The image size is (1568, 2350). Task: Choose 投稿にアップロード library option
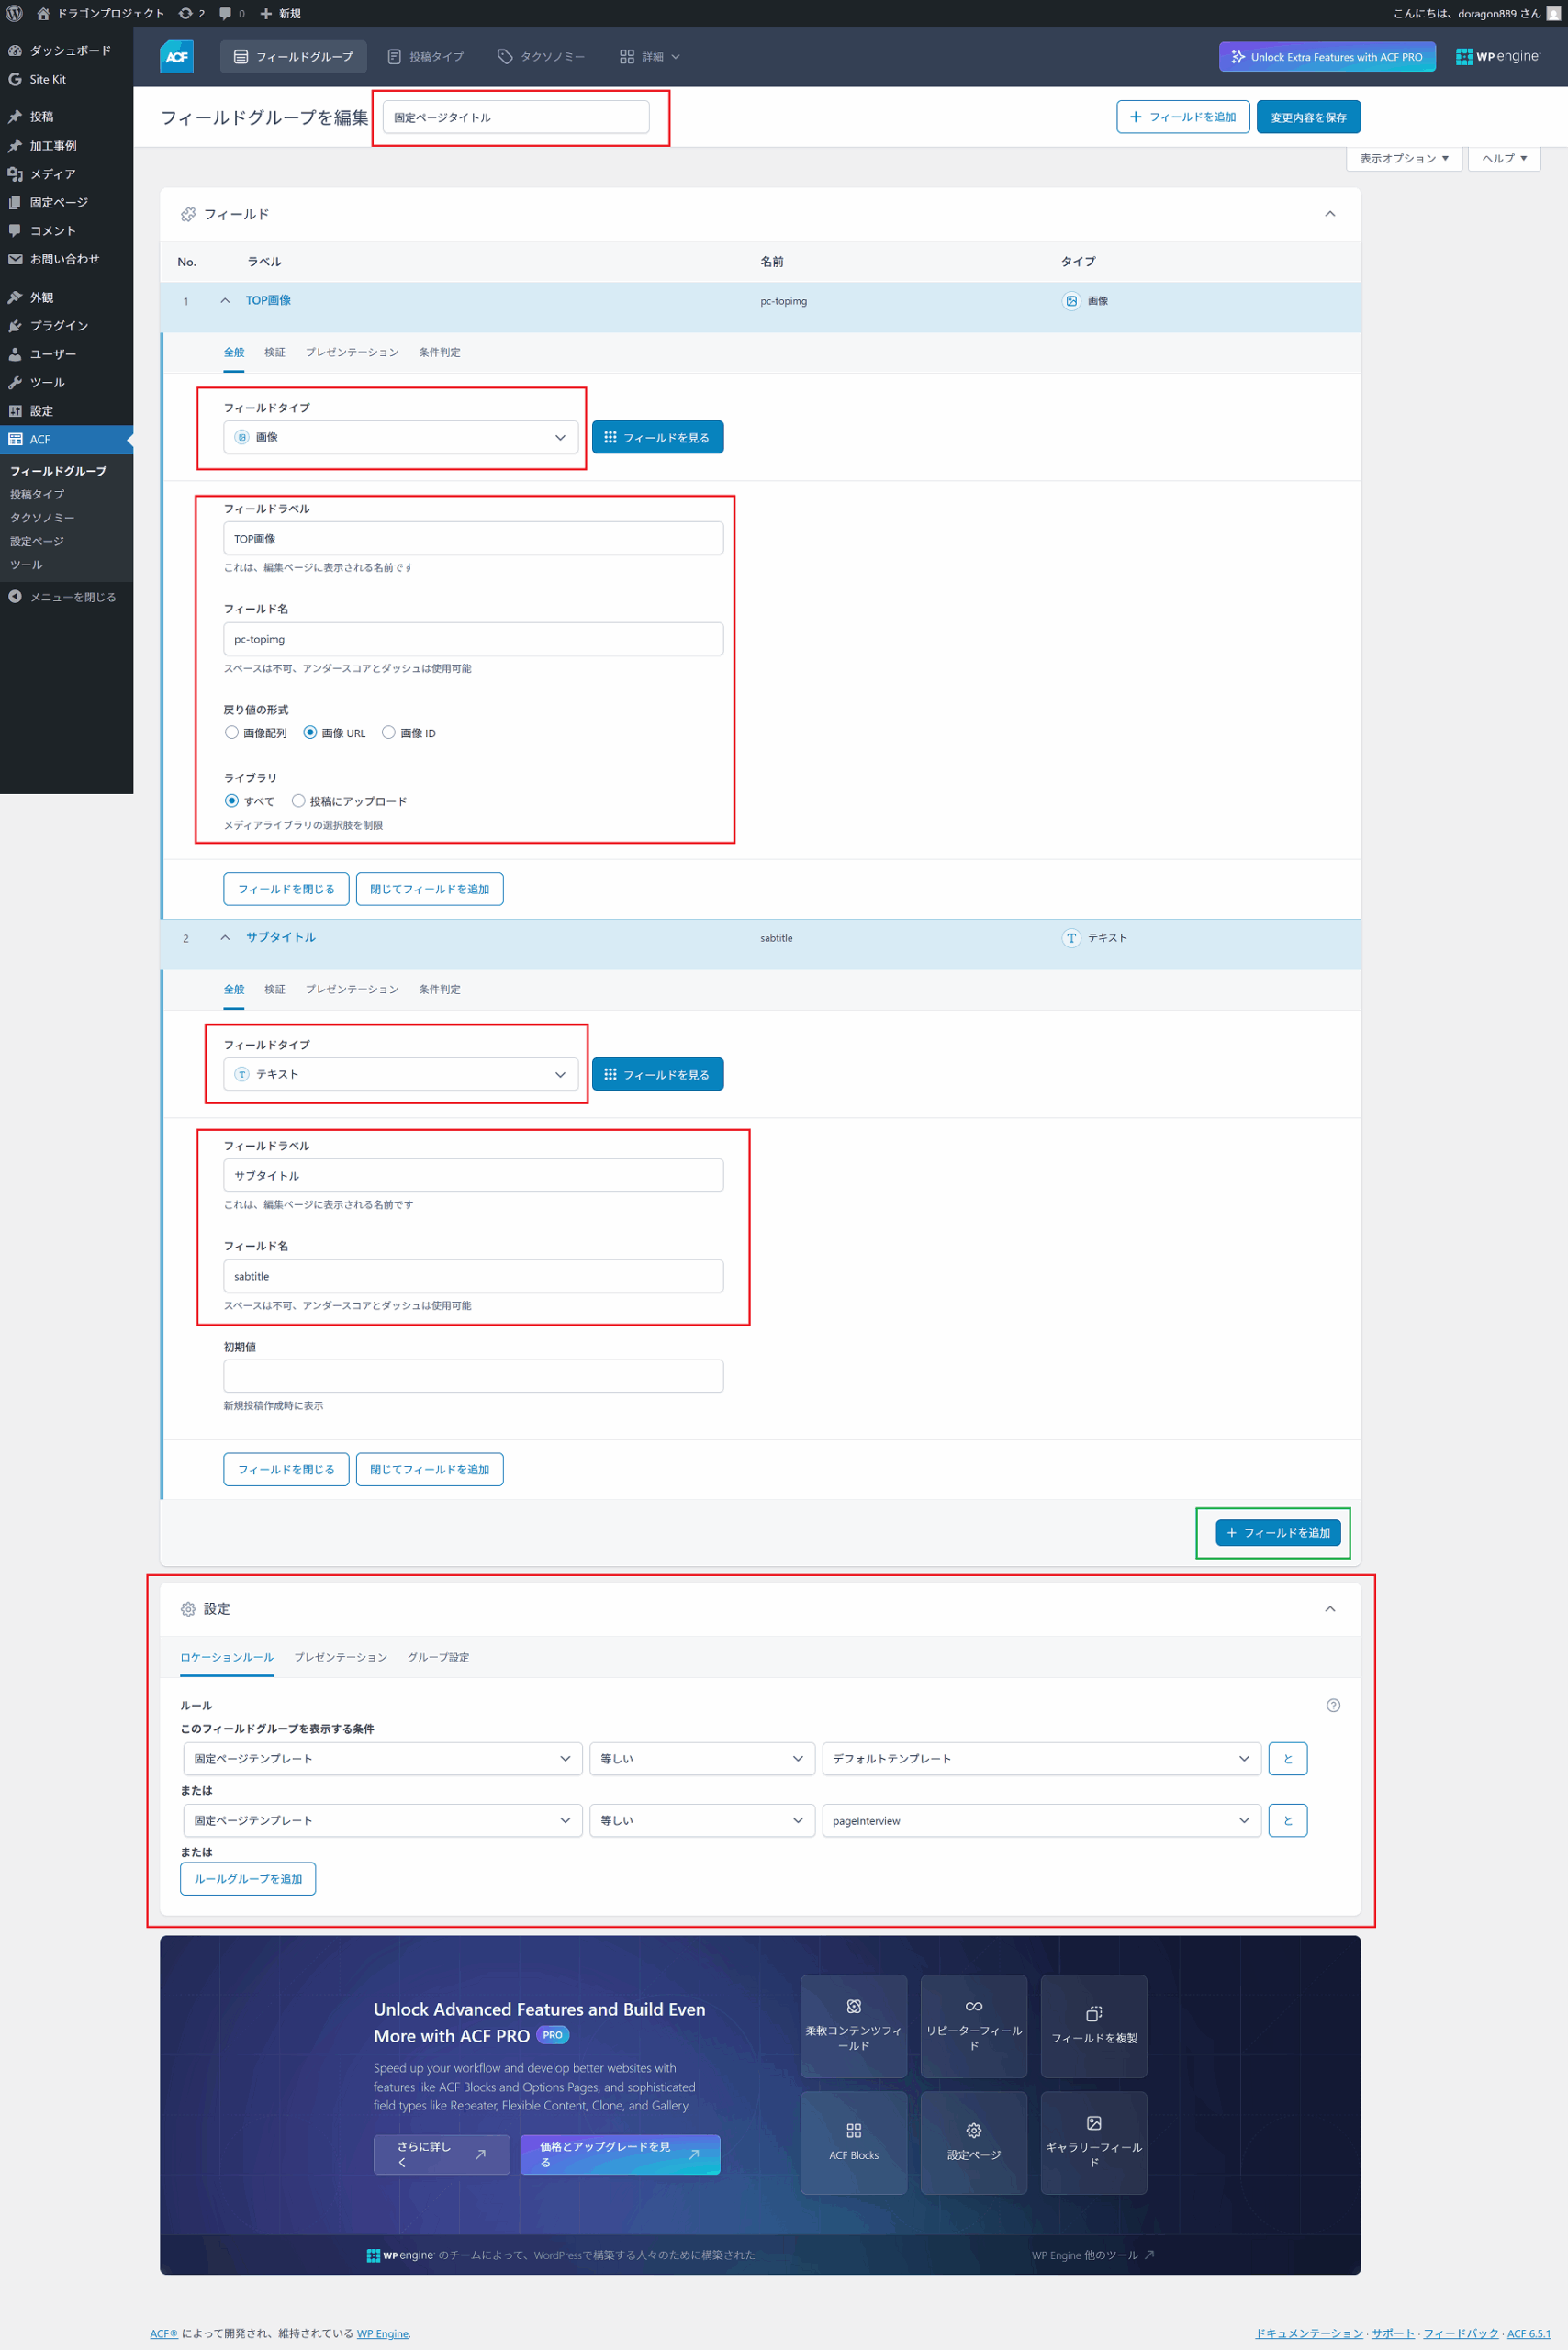(x=298, y=800)
